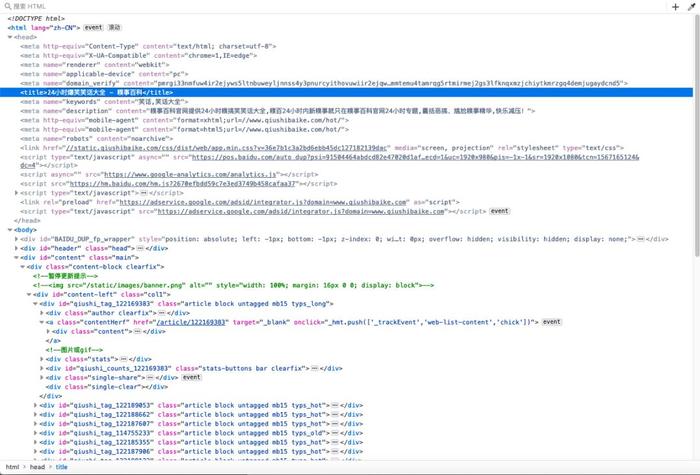Open the hm.baidu.com hm.js link
This screenshot has height=475, width=700.
point(183,184)
